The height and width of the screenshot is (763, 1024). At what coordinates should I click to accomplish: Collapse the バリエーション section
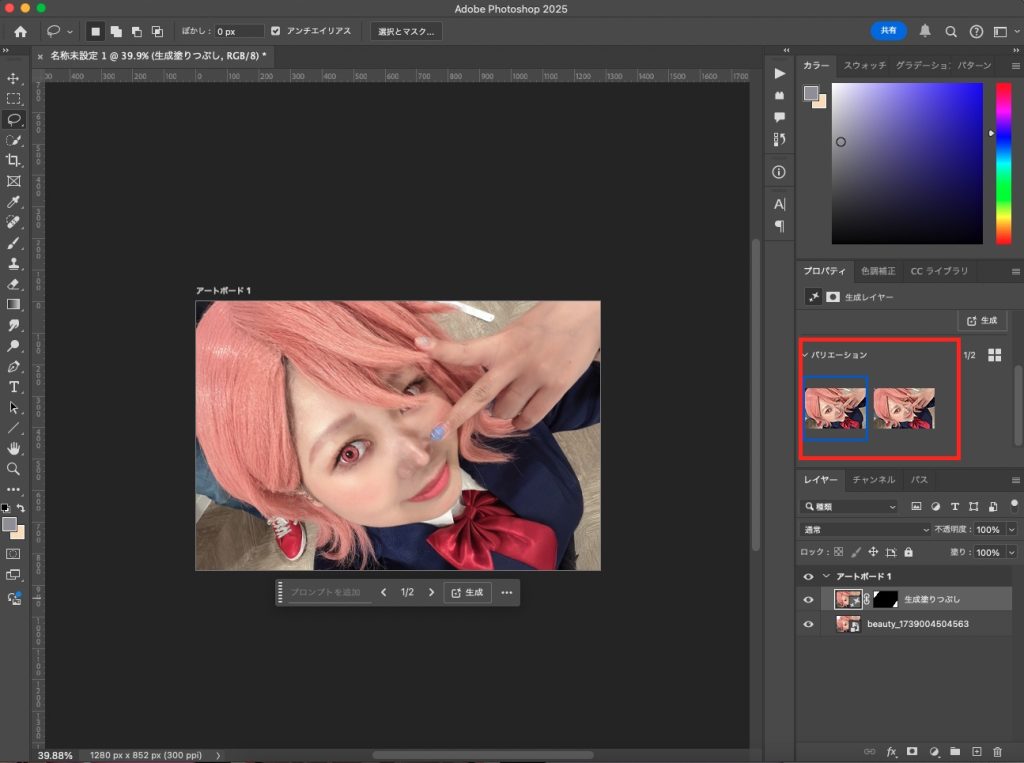[x=805, y=355]
